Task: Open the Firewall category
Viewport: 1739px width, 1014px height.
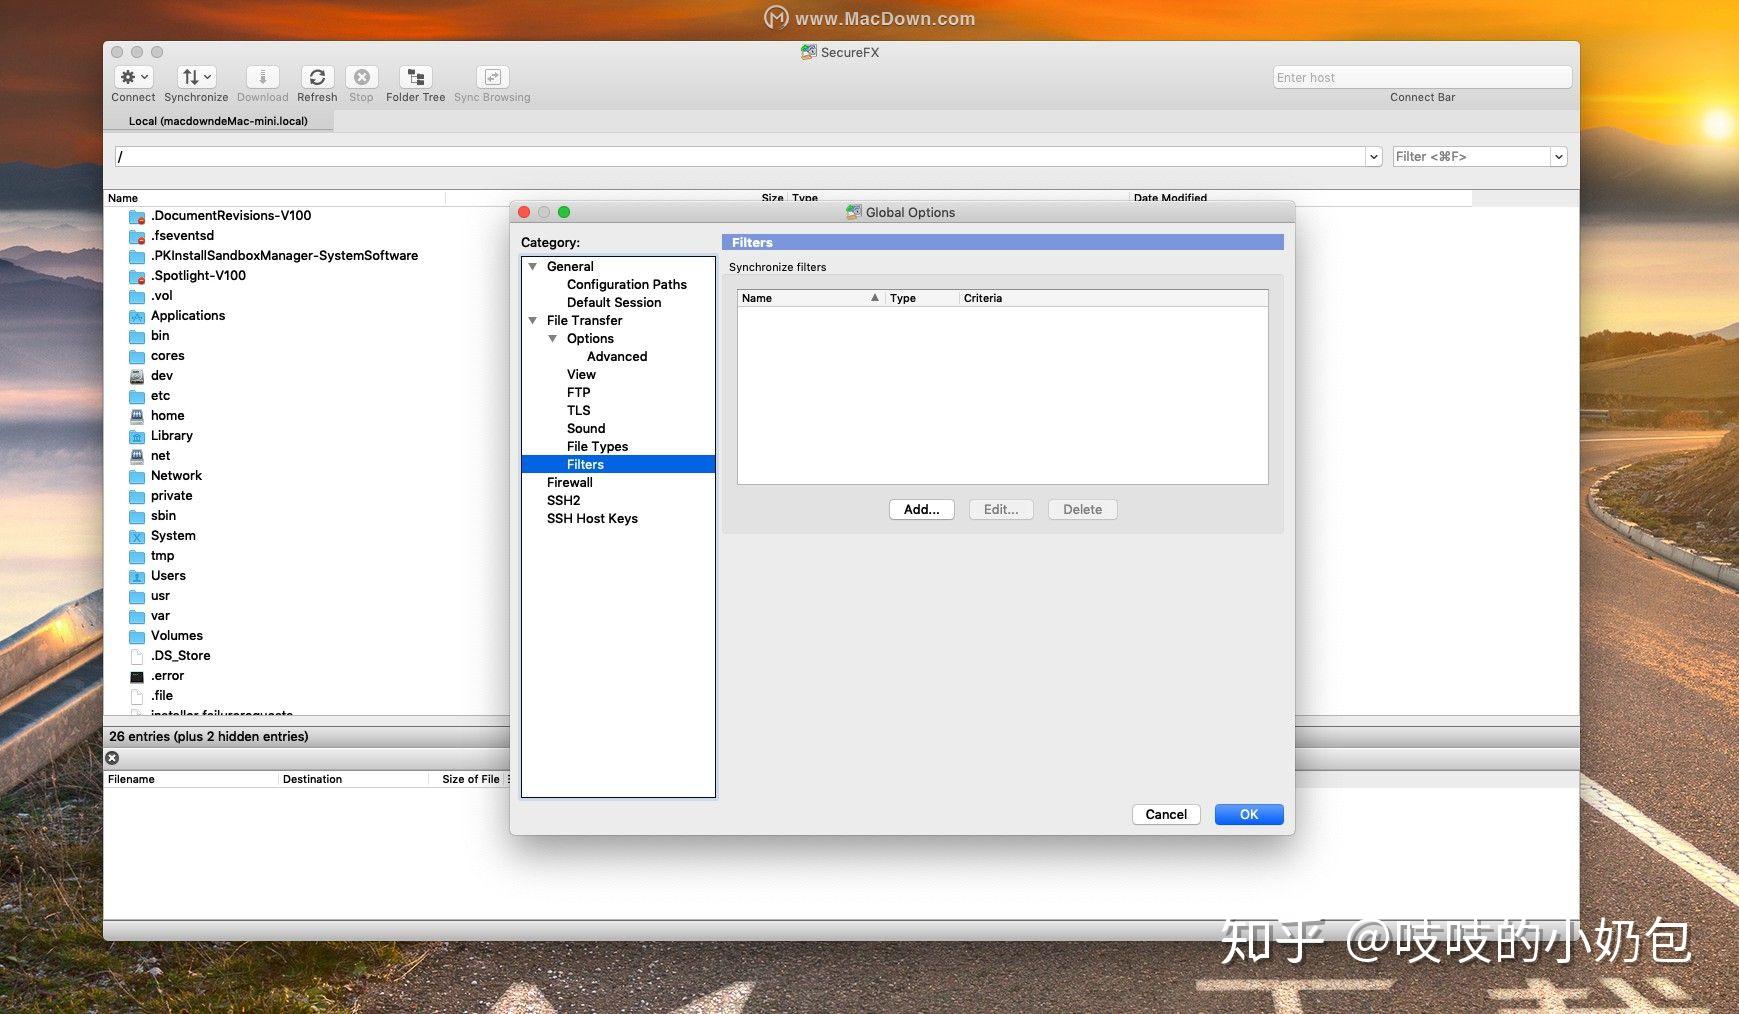Action: [x=570, y=482]
